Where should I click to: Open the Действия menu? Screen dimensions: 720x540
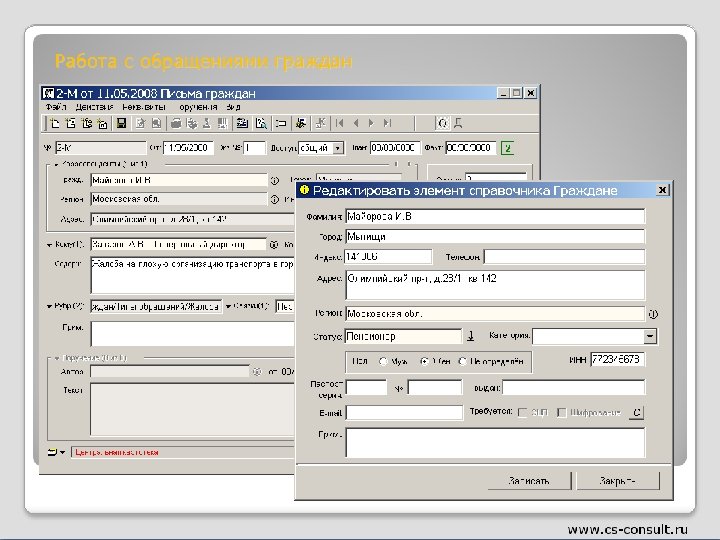(94, 107)
